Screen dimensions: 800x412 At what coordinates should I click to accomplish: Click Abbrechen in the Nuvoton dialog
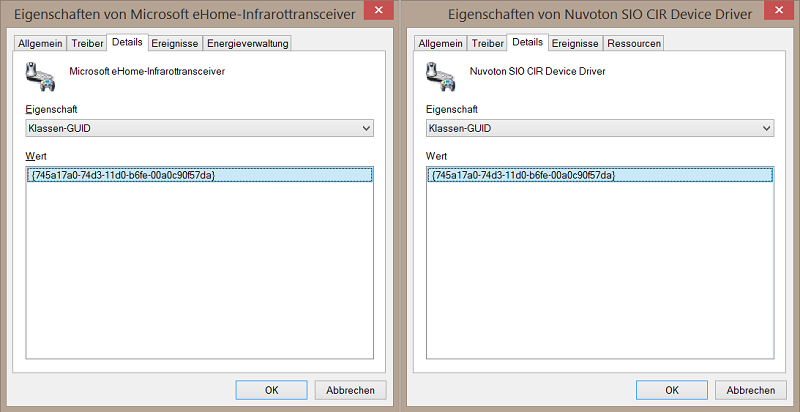(751, 390)
